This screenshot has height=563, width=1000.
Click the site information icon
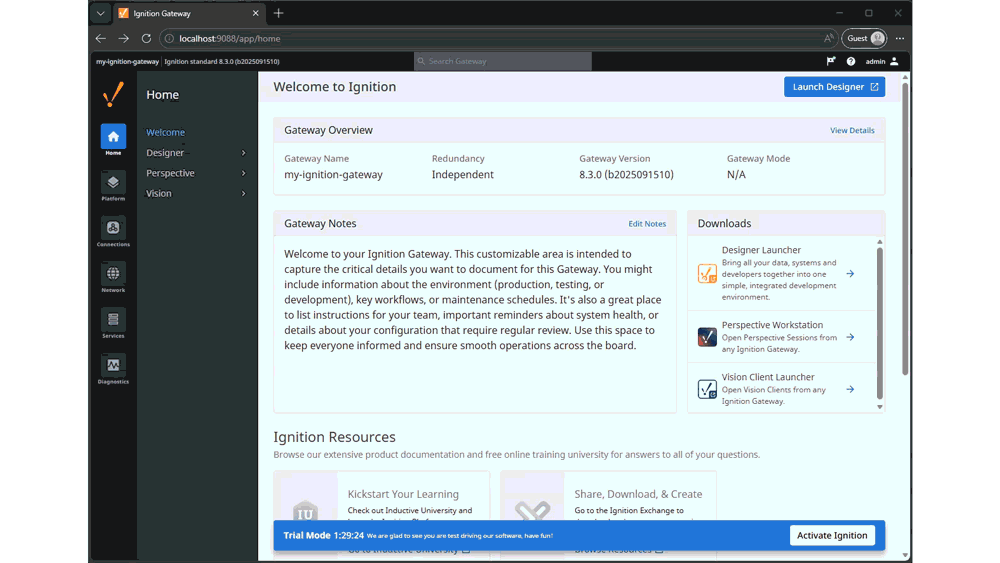click(169, 38)
